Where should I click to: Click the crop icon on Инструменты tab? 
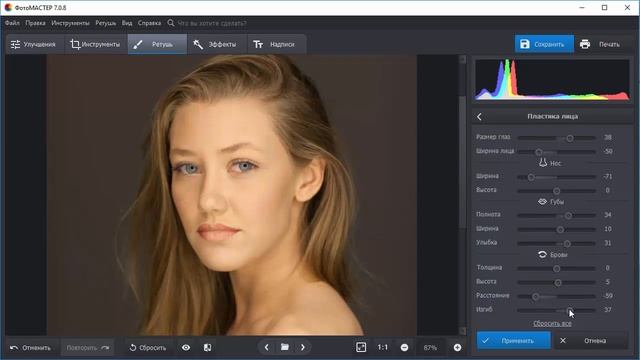pyautogui.click(x=75, y=44)
